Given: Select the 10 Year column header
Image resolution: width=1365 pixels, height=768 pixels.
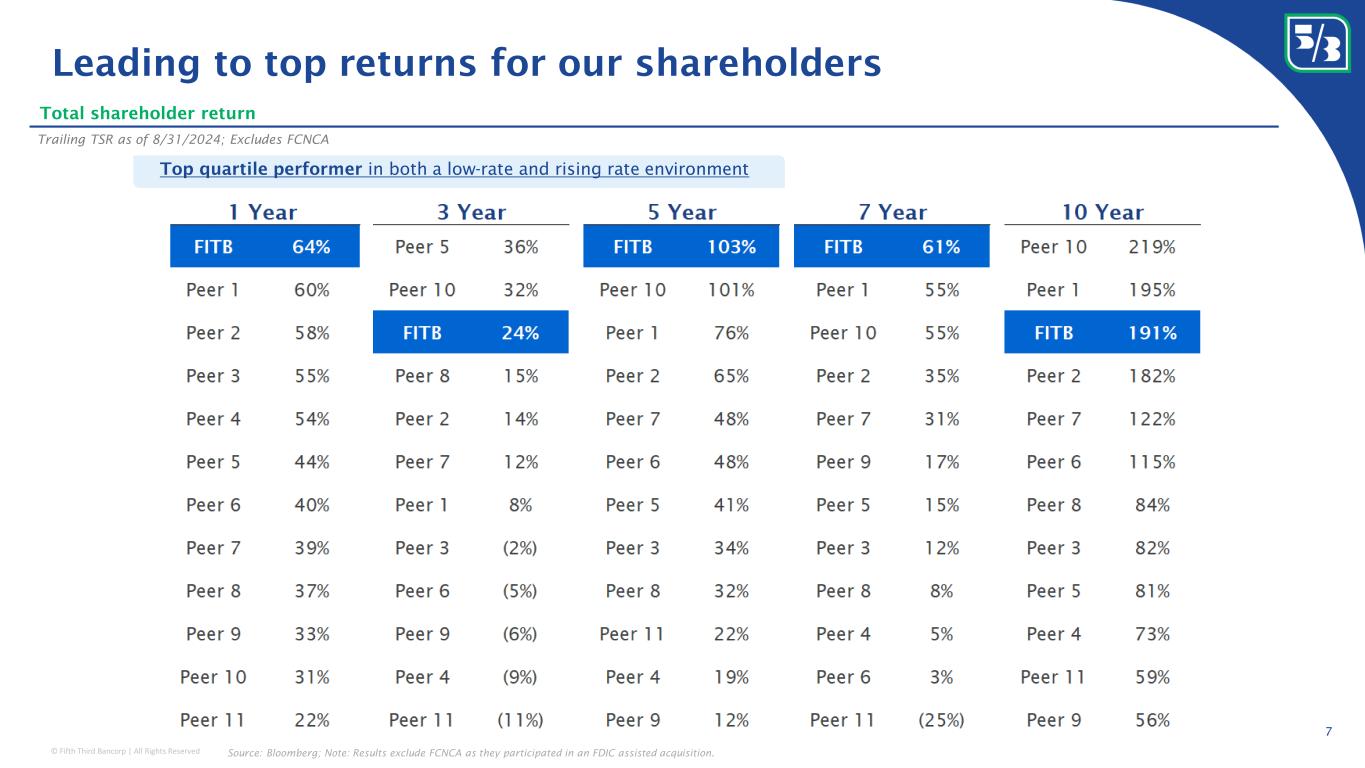Looking at the screenshot, I should [x=1101, y=212].
